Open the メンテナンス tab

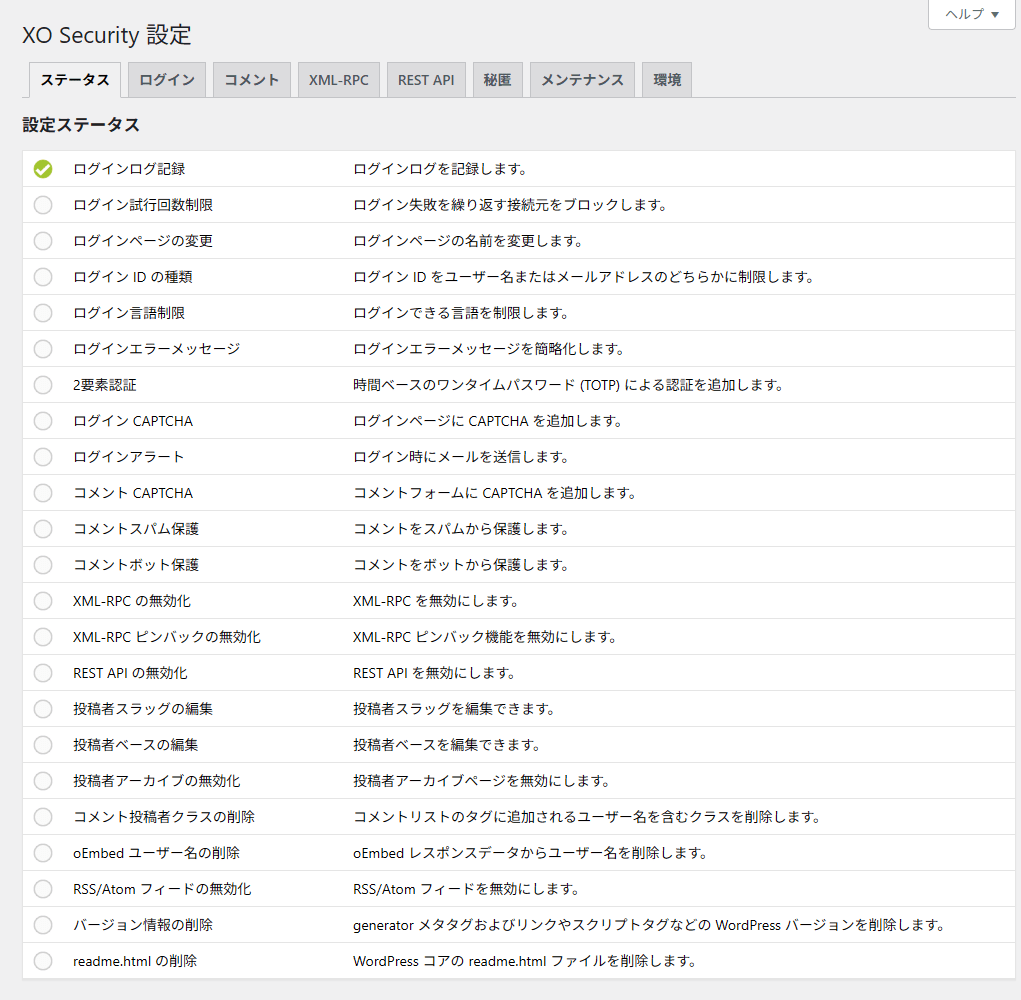click(582, 80)
